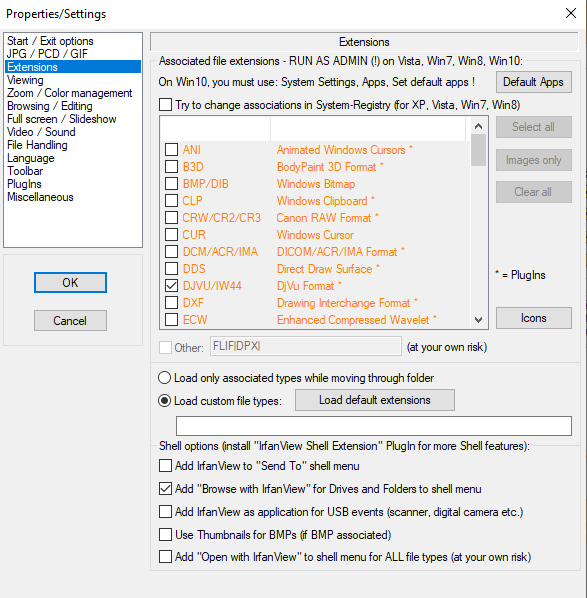Close the Properties/Settings dialog
The width and height of the screenshot is (587, 598).
[x=571, y=13]
